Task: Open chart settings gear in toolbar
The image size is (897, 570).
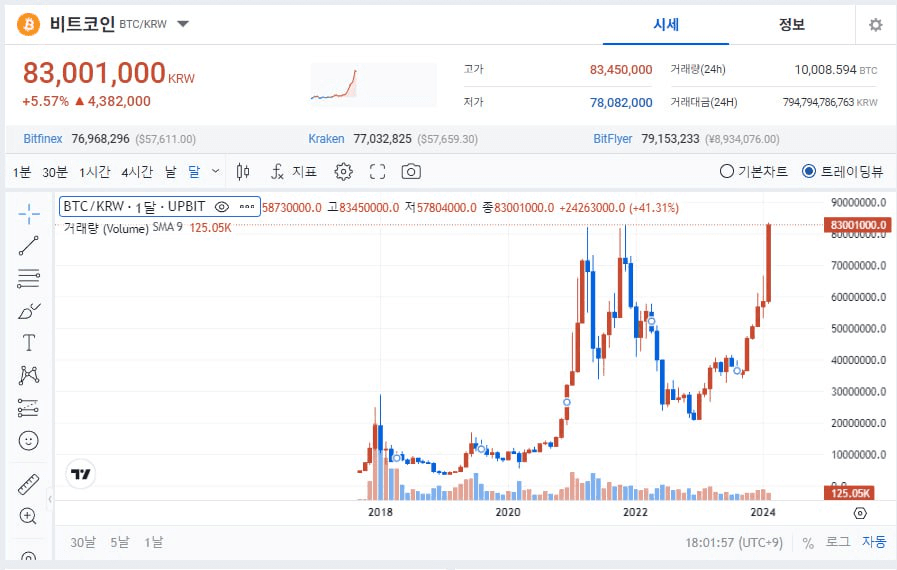Action: (x=343, y=171)
